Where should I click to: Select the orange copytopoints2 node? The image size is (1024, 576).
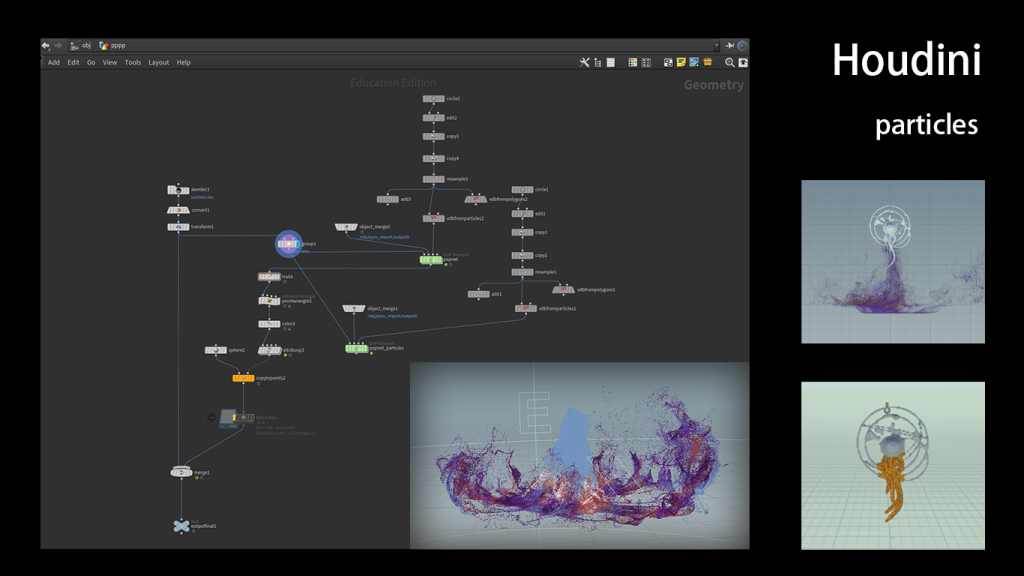click(244, 378)
